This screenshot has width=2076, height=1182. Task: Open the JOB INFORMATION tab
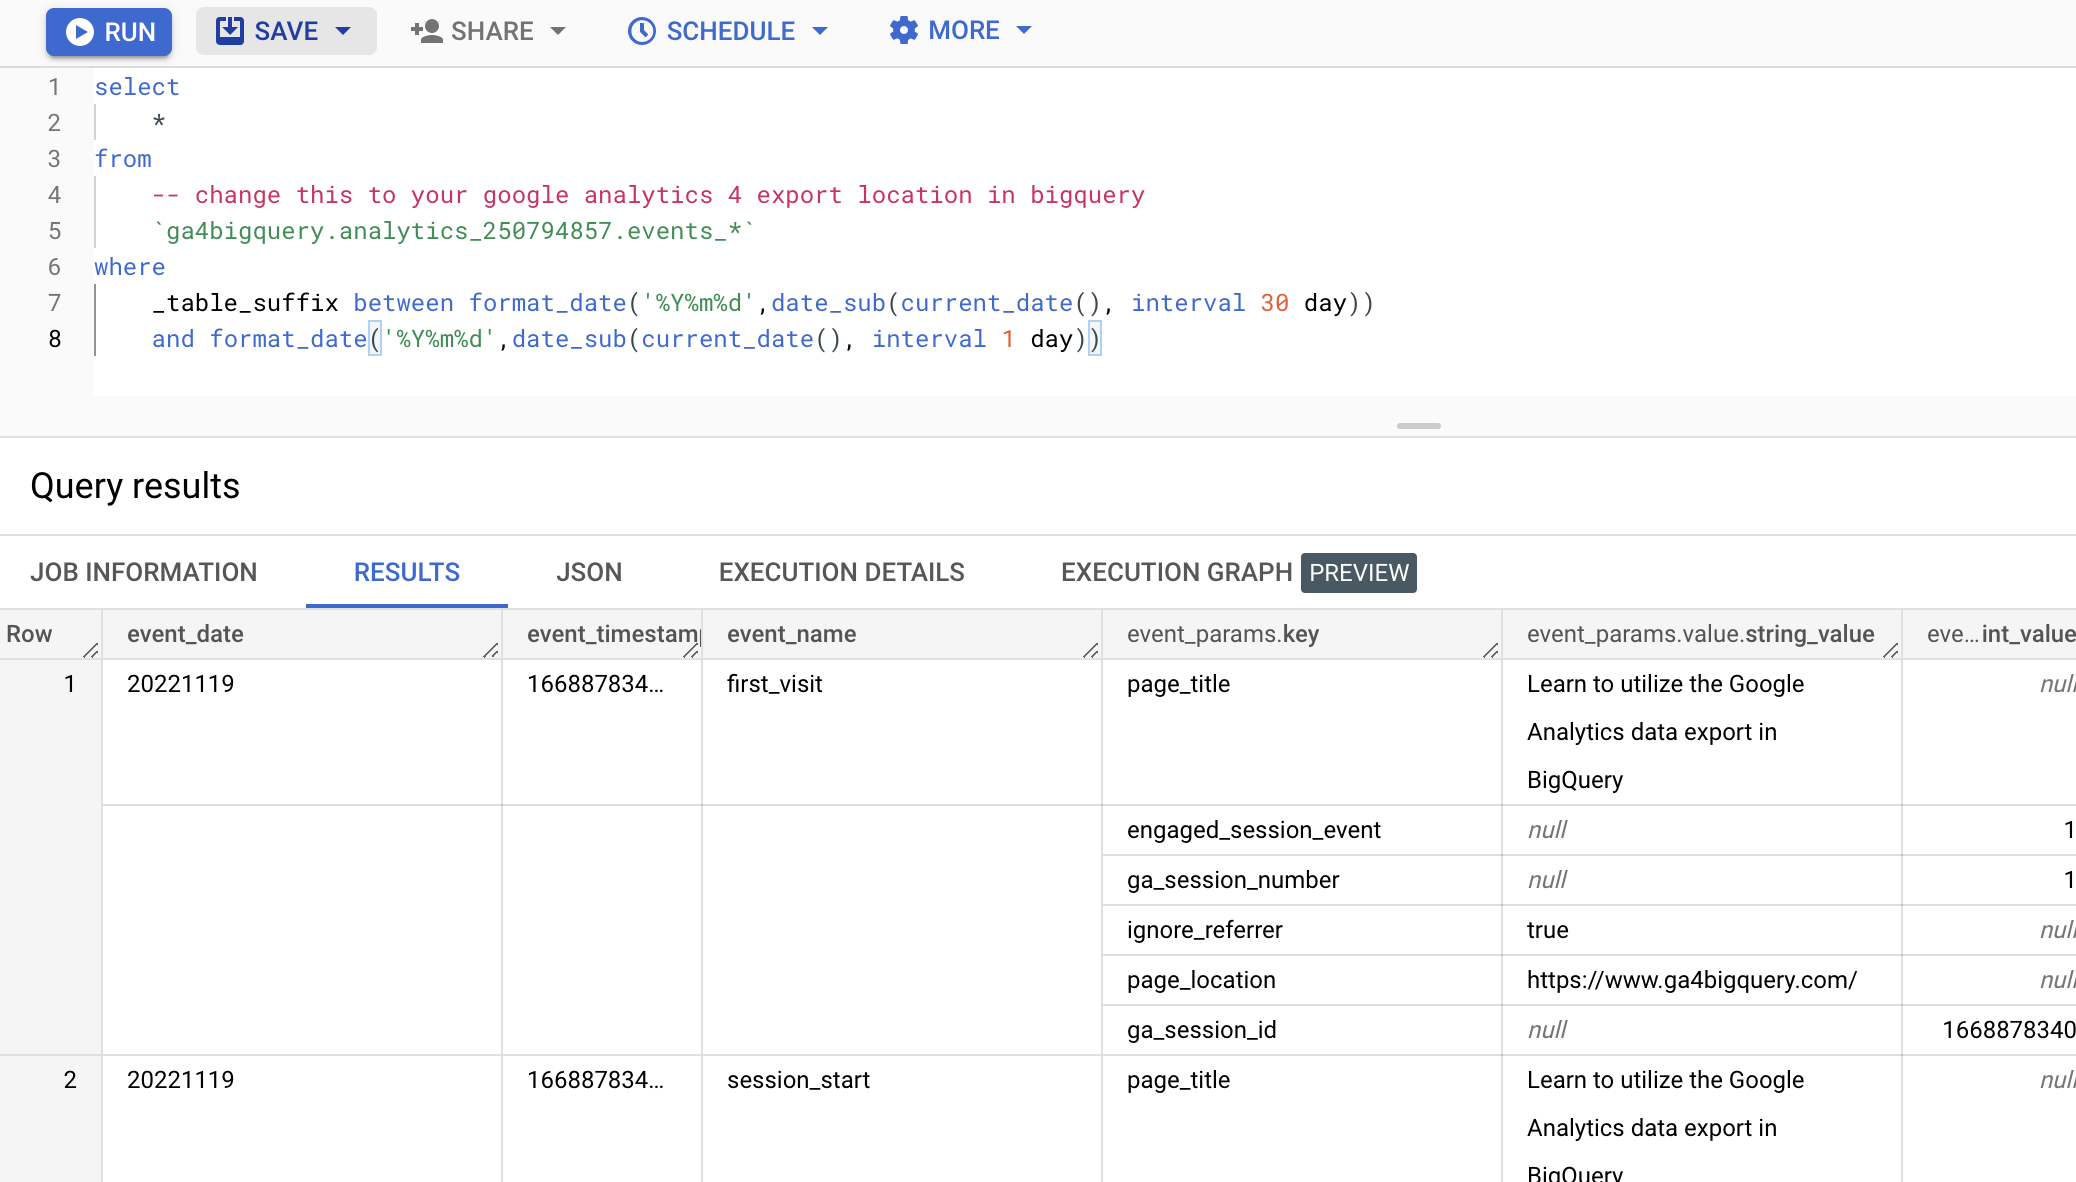point(144,572)
